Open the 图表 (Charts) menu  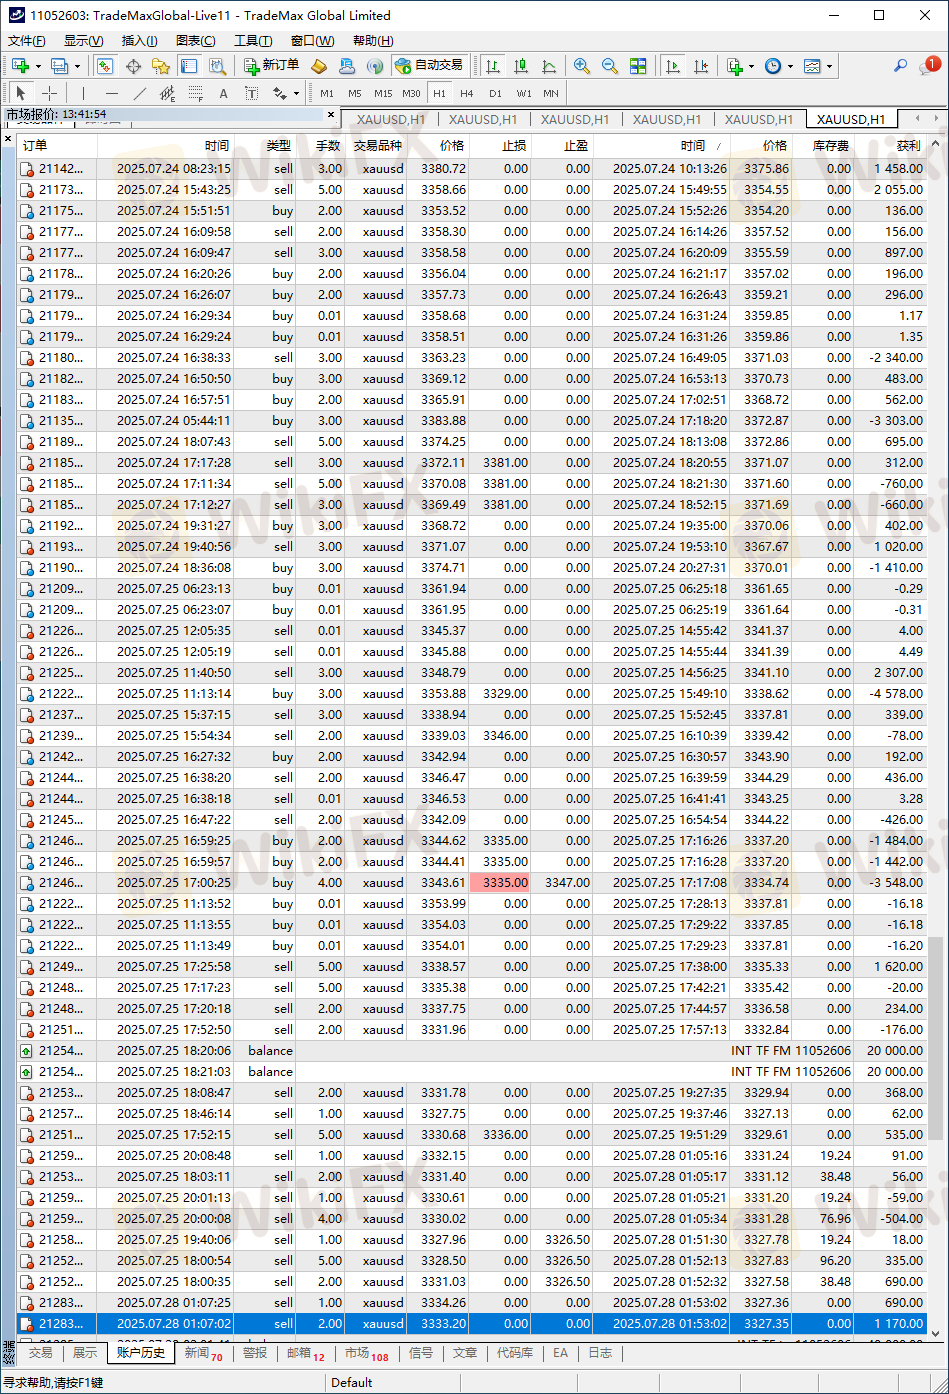pyautogui.click(x=195, y=41)
